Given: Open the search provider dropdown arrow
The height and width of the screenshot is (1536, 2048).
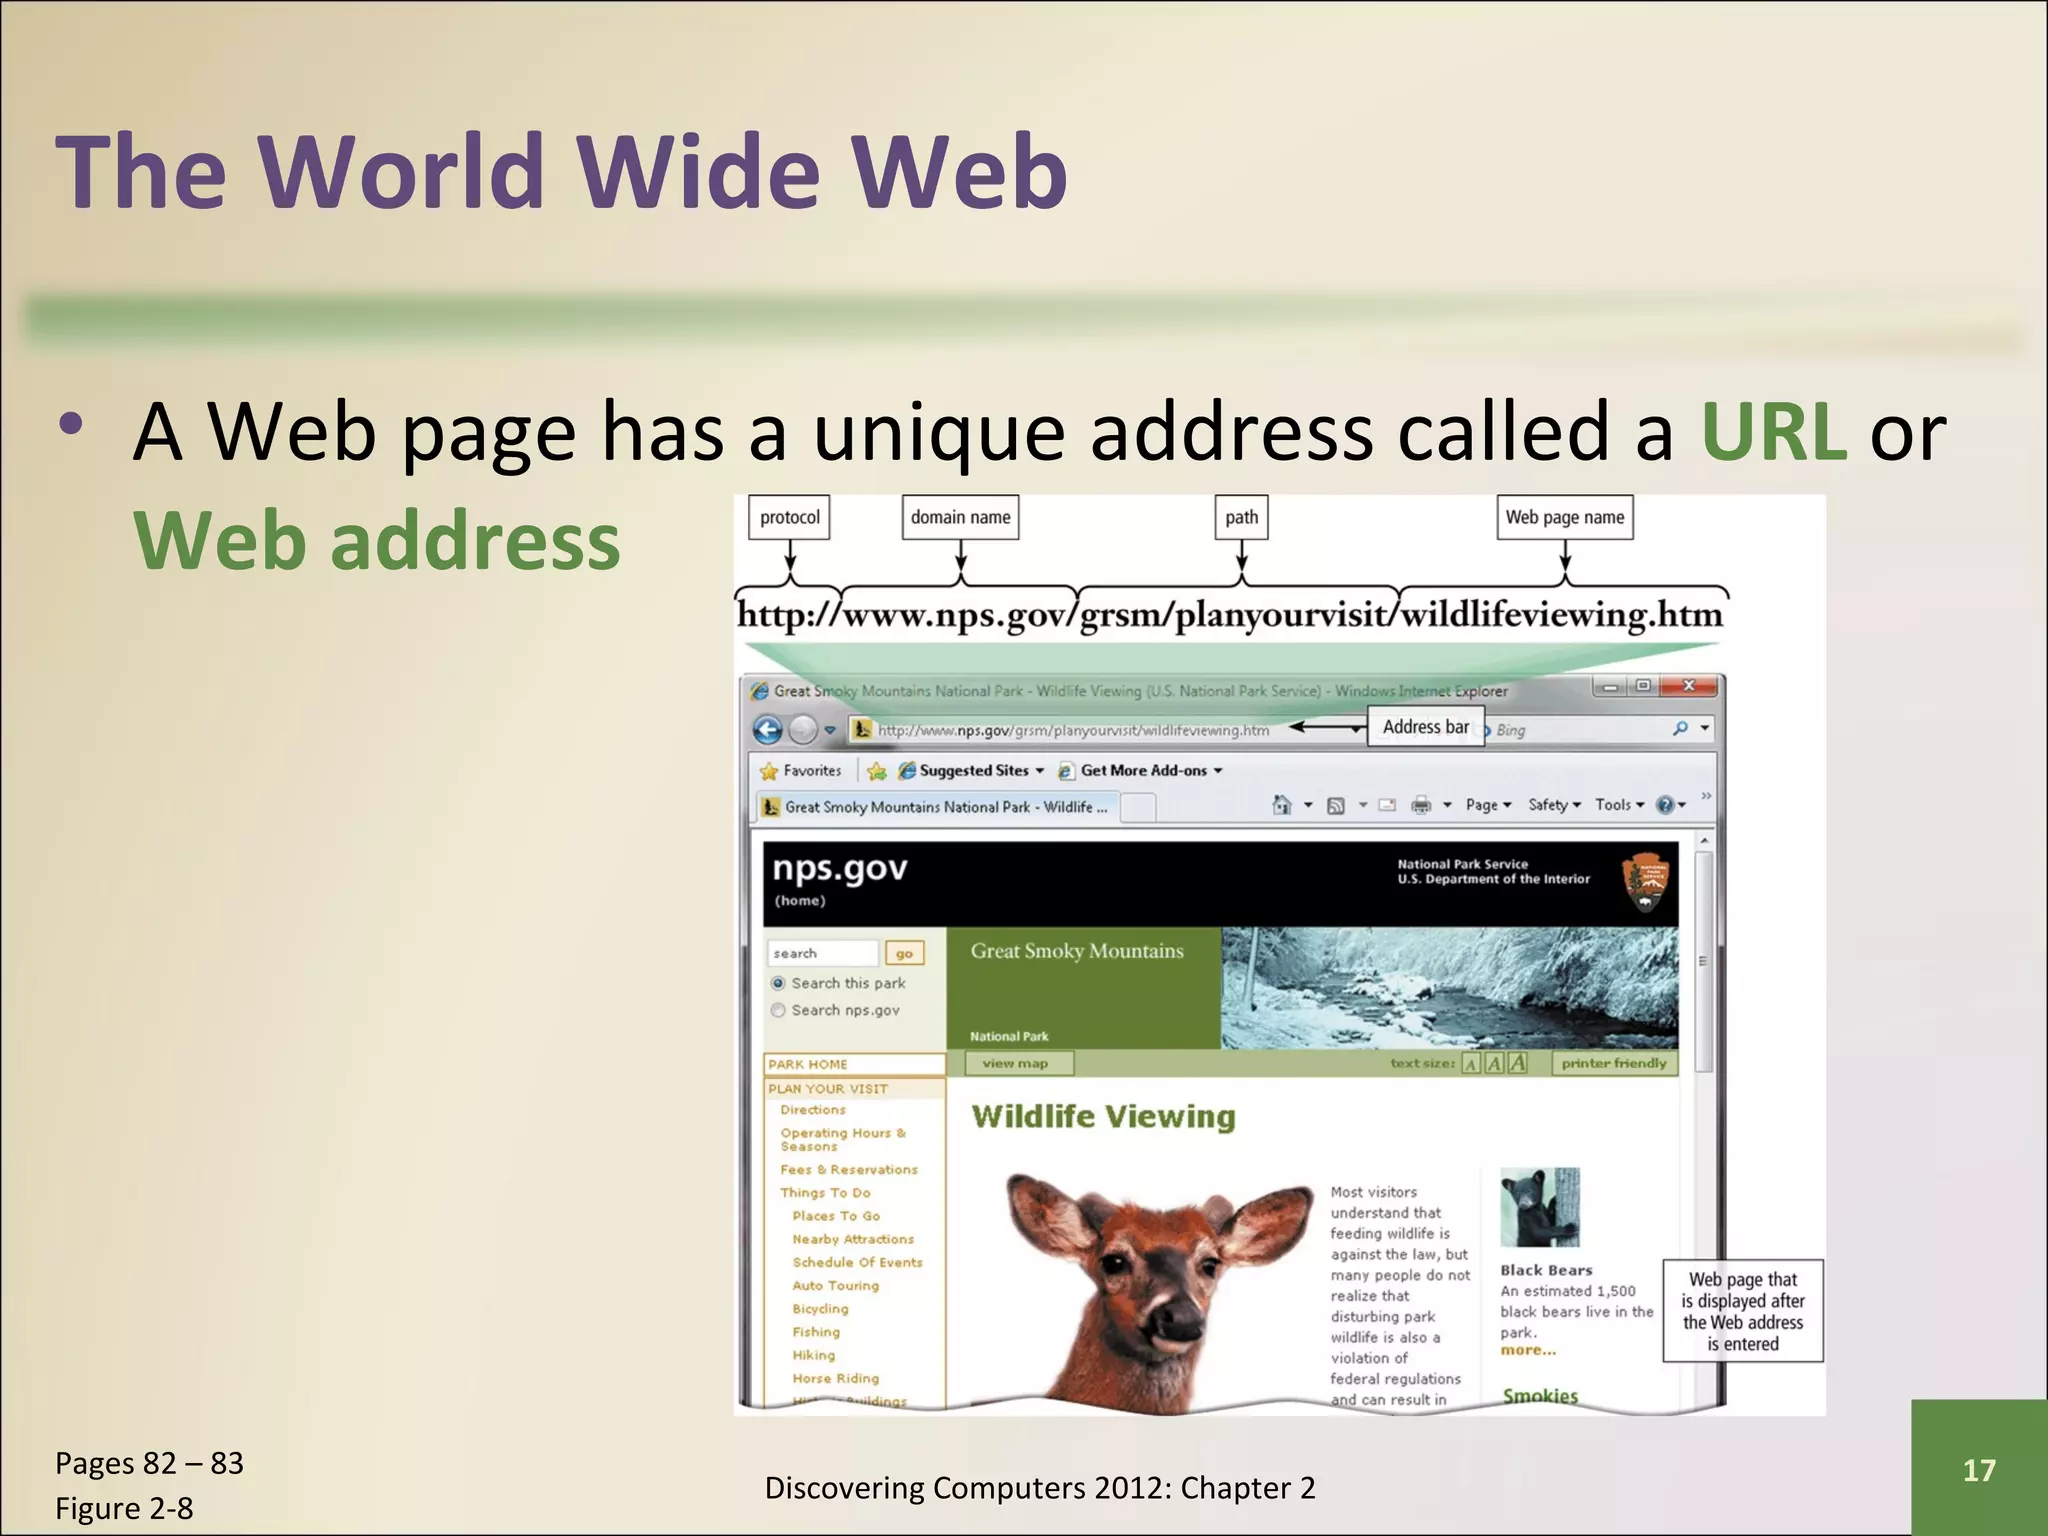Looking at the screenshot, I should point(1705,729).
